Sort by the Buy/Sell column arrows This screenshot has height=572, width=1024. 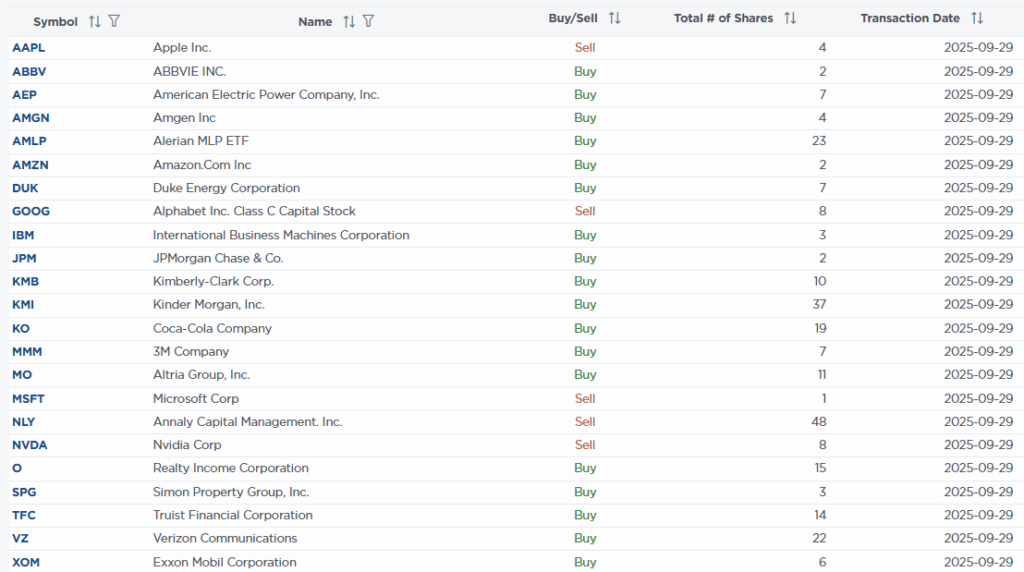[615, 18]
